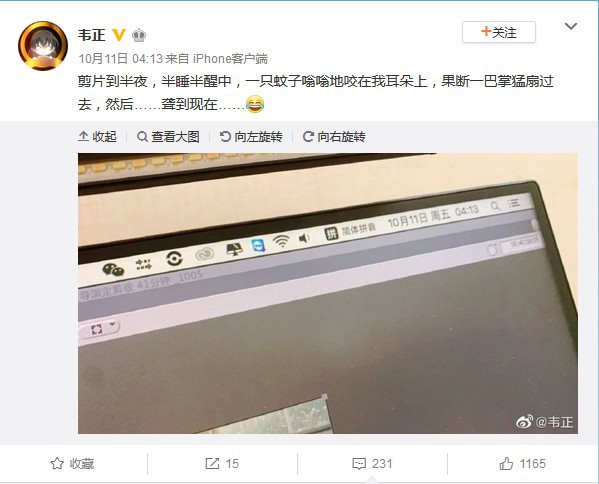599x484 pixels.
Task: Click the repost icon showing 15
Action: point(212,464)
